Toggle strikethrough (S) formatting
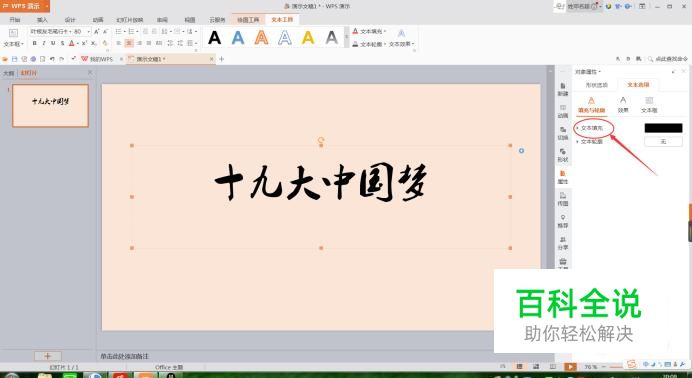 pyautogui.click(x=62, y=43)
